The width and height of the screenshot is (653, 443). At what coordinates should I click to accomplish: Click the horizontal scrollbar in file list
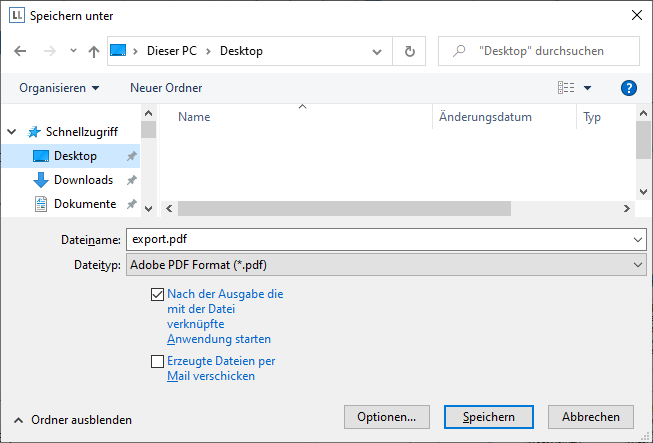[344, 208]
